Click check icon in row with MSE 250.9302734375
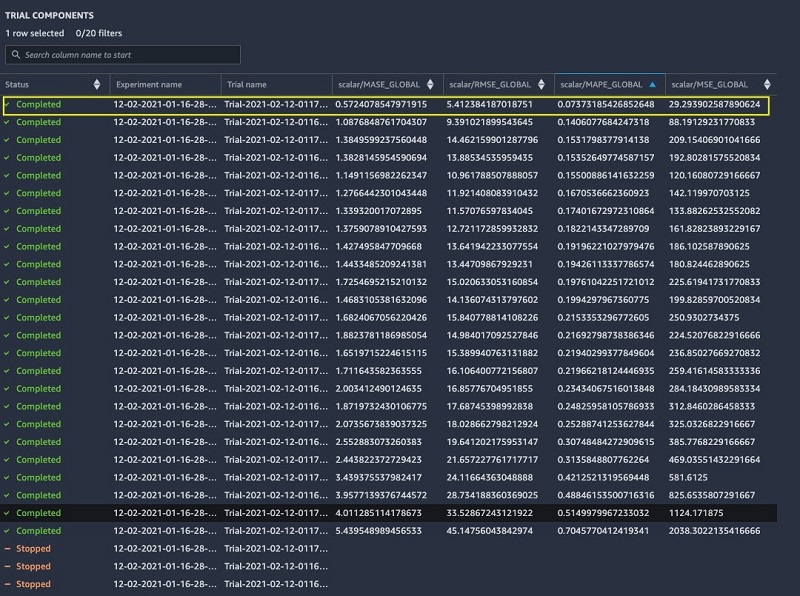 pos(7,317)
